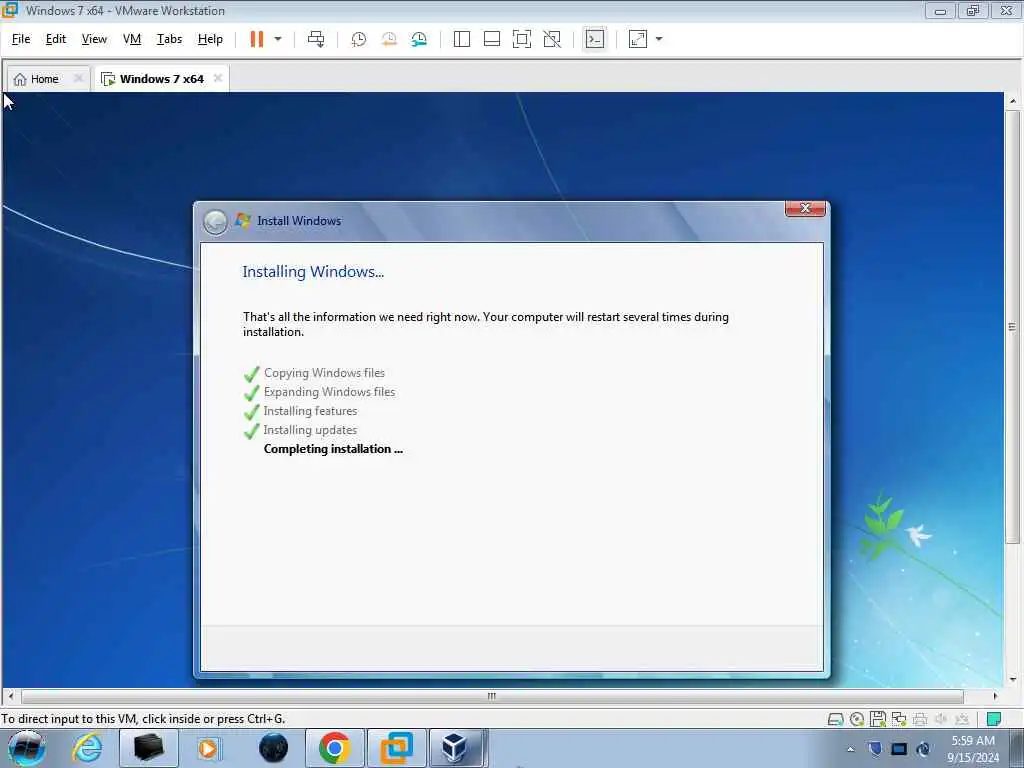The width and height of the screenshot is (1024, 768).
Task: Click the shield icon in system tray
Action: 875,749
